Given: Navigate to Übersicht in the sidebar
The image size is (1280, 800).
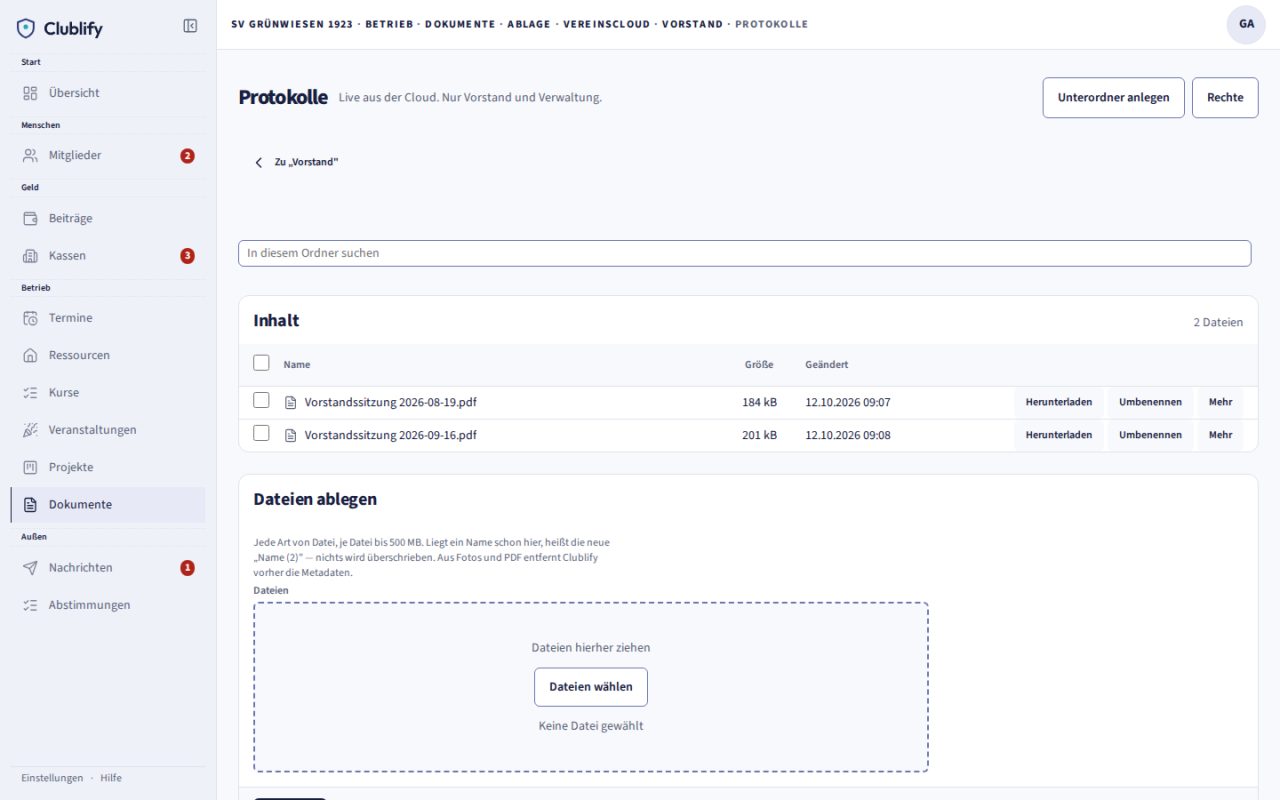Looking at the screenshot, I should tap(108, 93).
